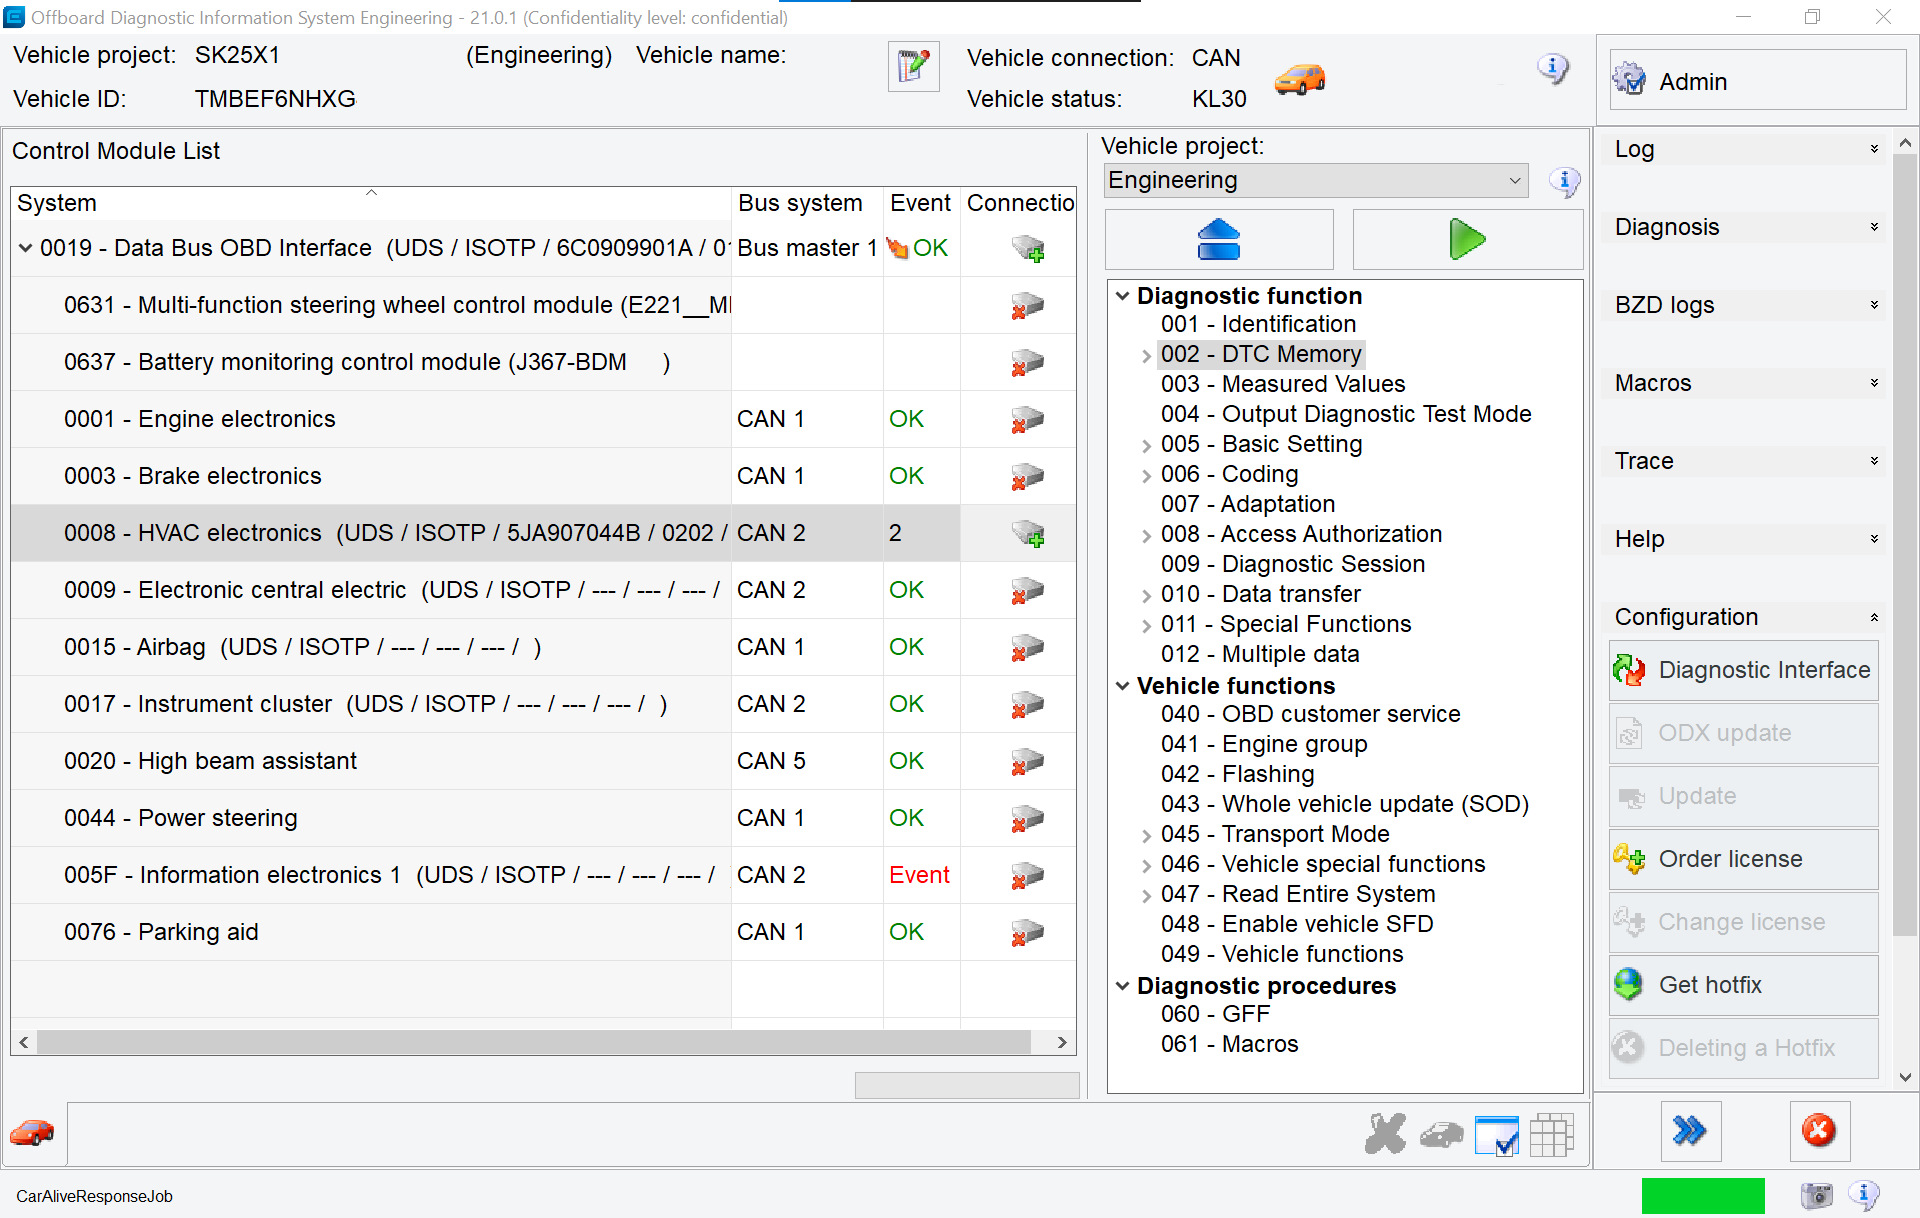
Task: Click the connection icon for 0637 Battery monitoring
Action: coord(1027,362)
